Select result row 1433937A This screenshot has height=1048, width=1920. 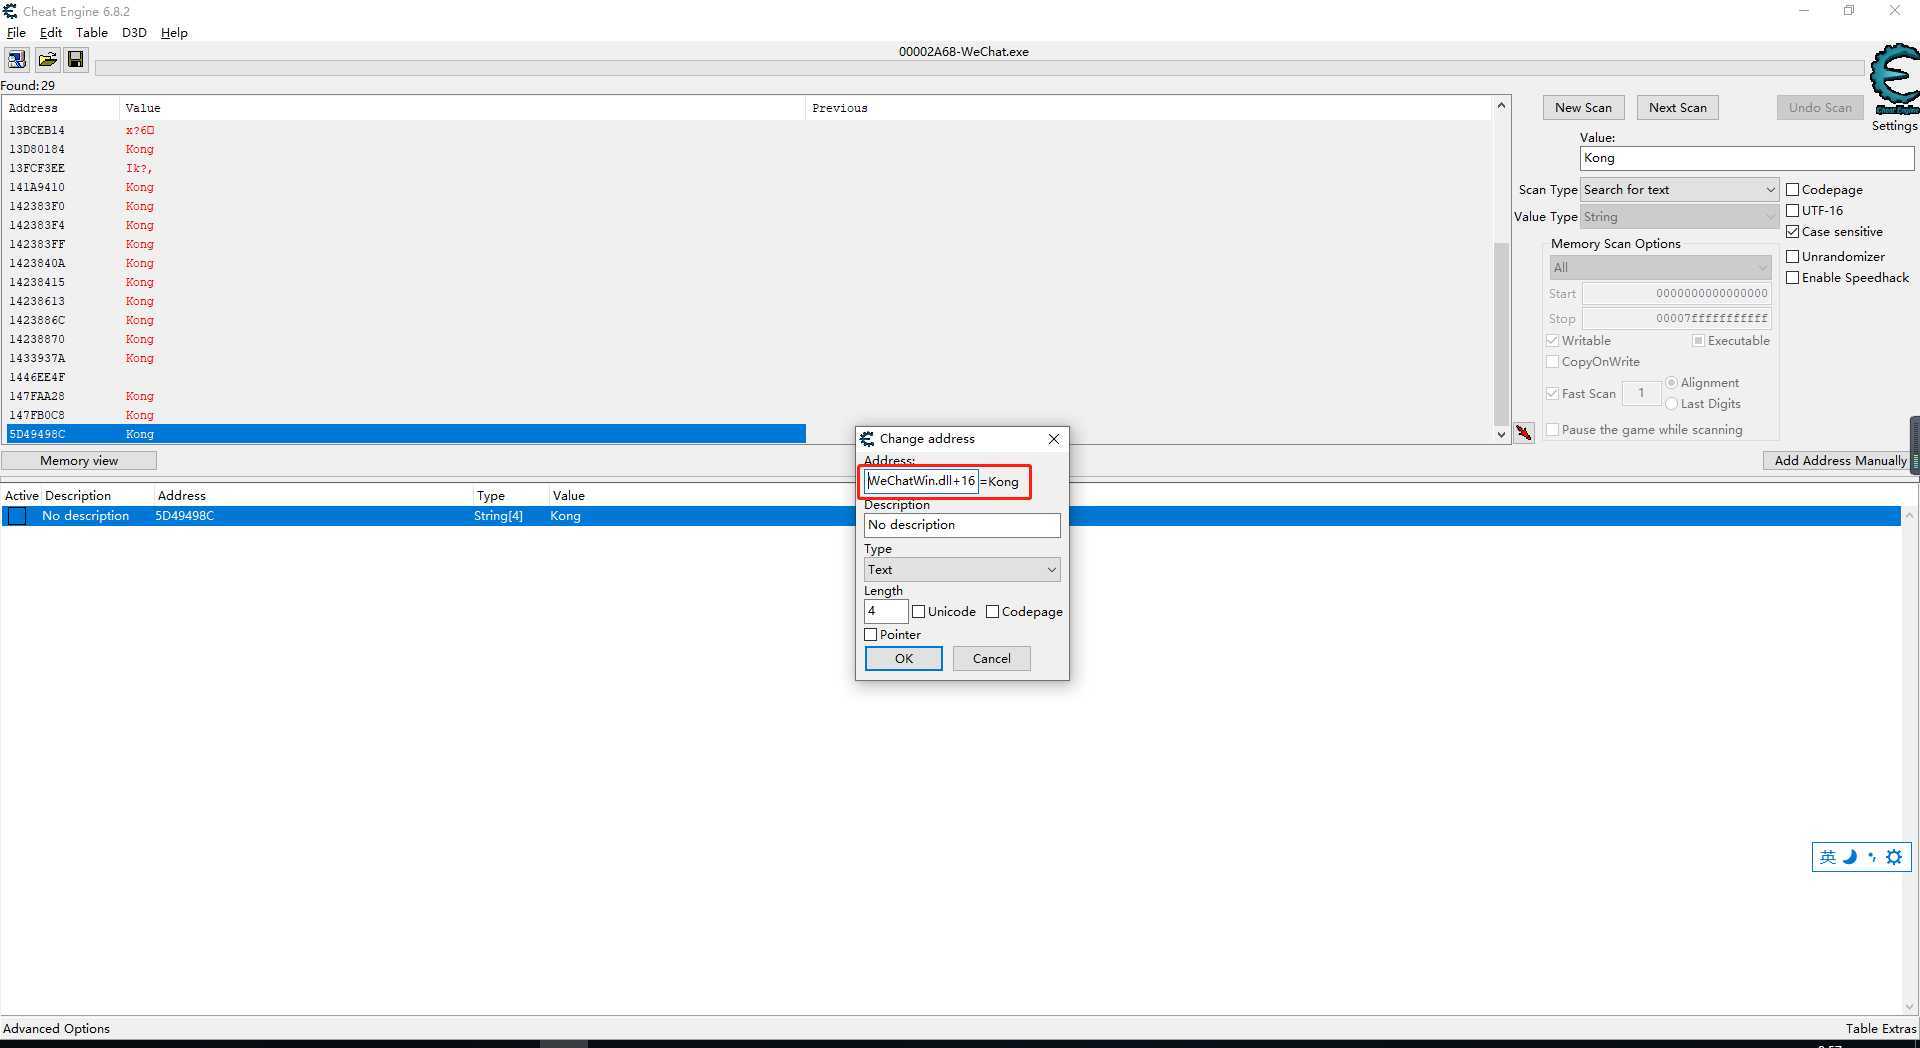405,358
